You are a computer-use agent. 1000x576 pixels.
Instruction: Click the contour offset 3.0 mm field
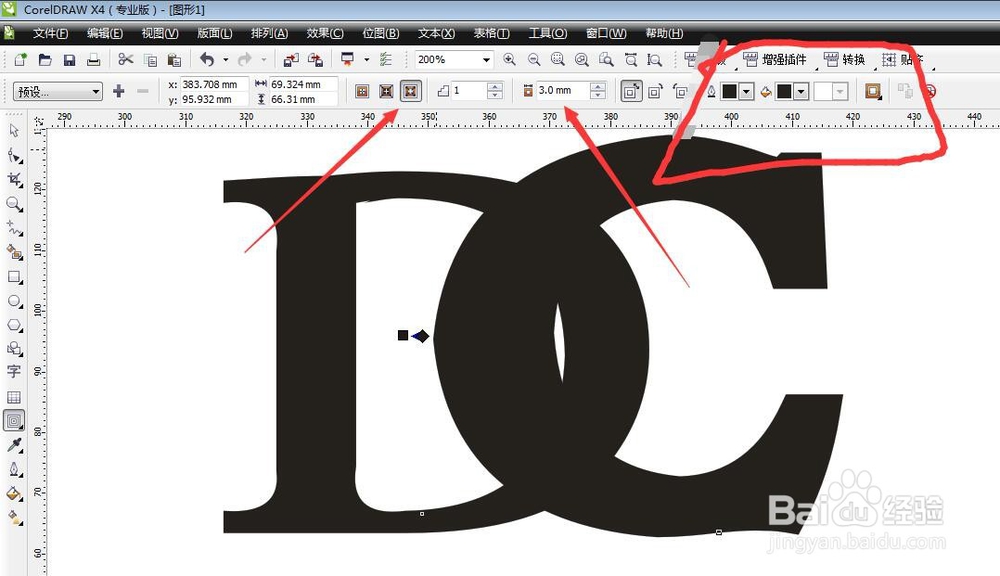(x=563, y=91)
